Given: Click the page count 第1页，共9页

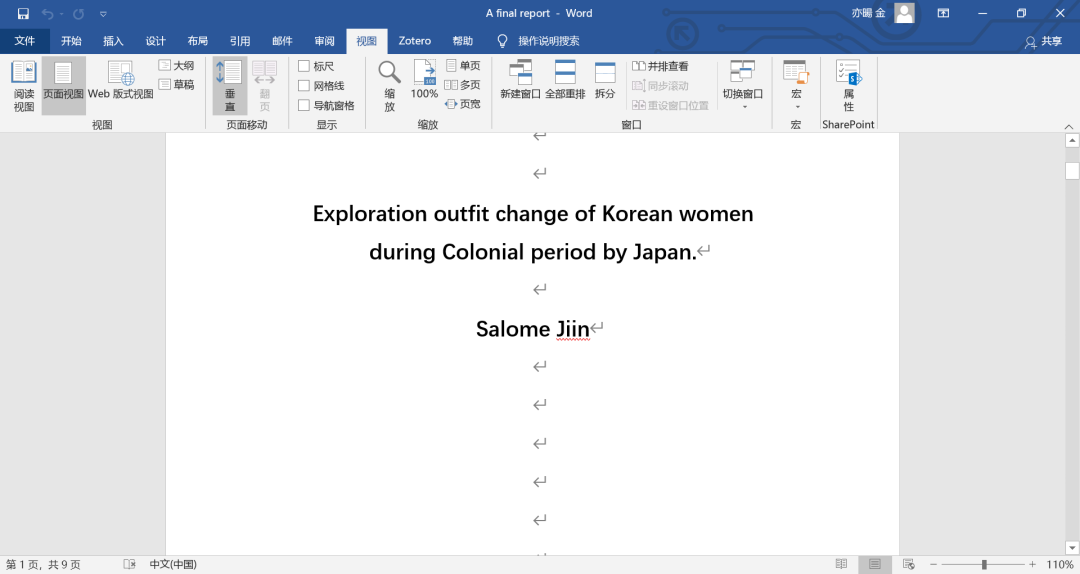Looking at the screenshot, I should coord(43,564).
